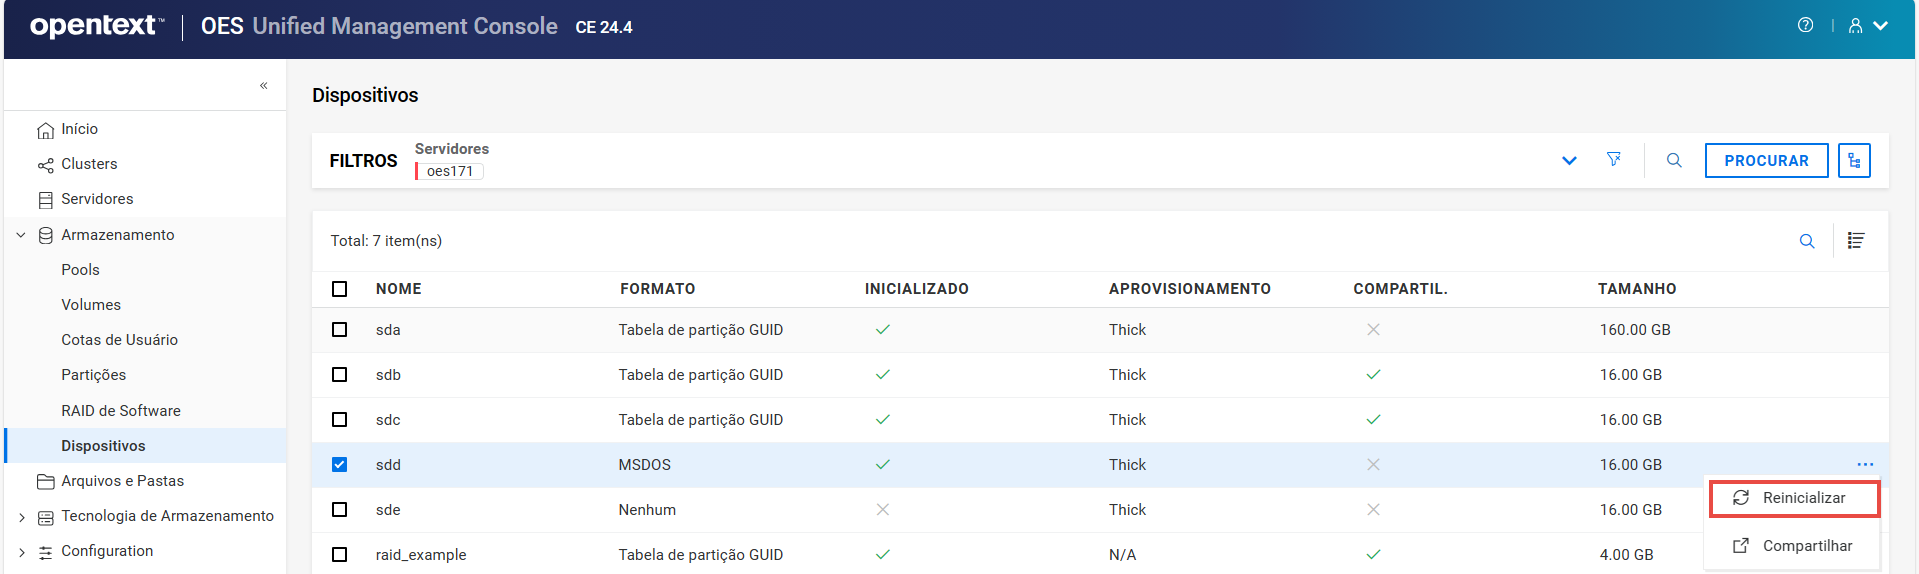Expand the Configuration section
This screenshot has width=1919, height=574.
pyautogui.click(x=21, y=552)
